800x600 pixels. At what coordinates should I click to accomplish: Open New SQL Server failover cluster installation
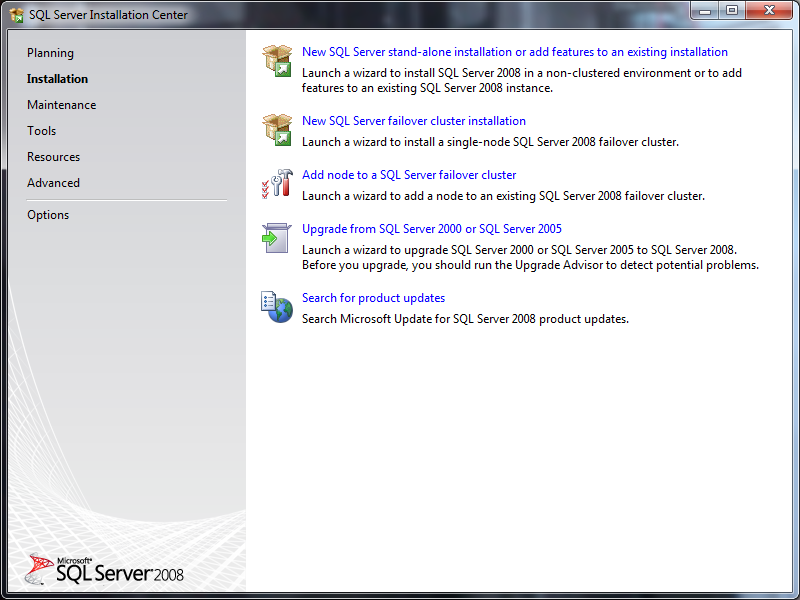(414, 121)
